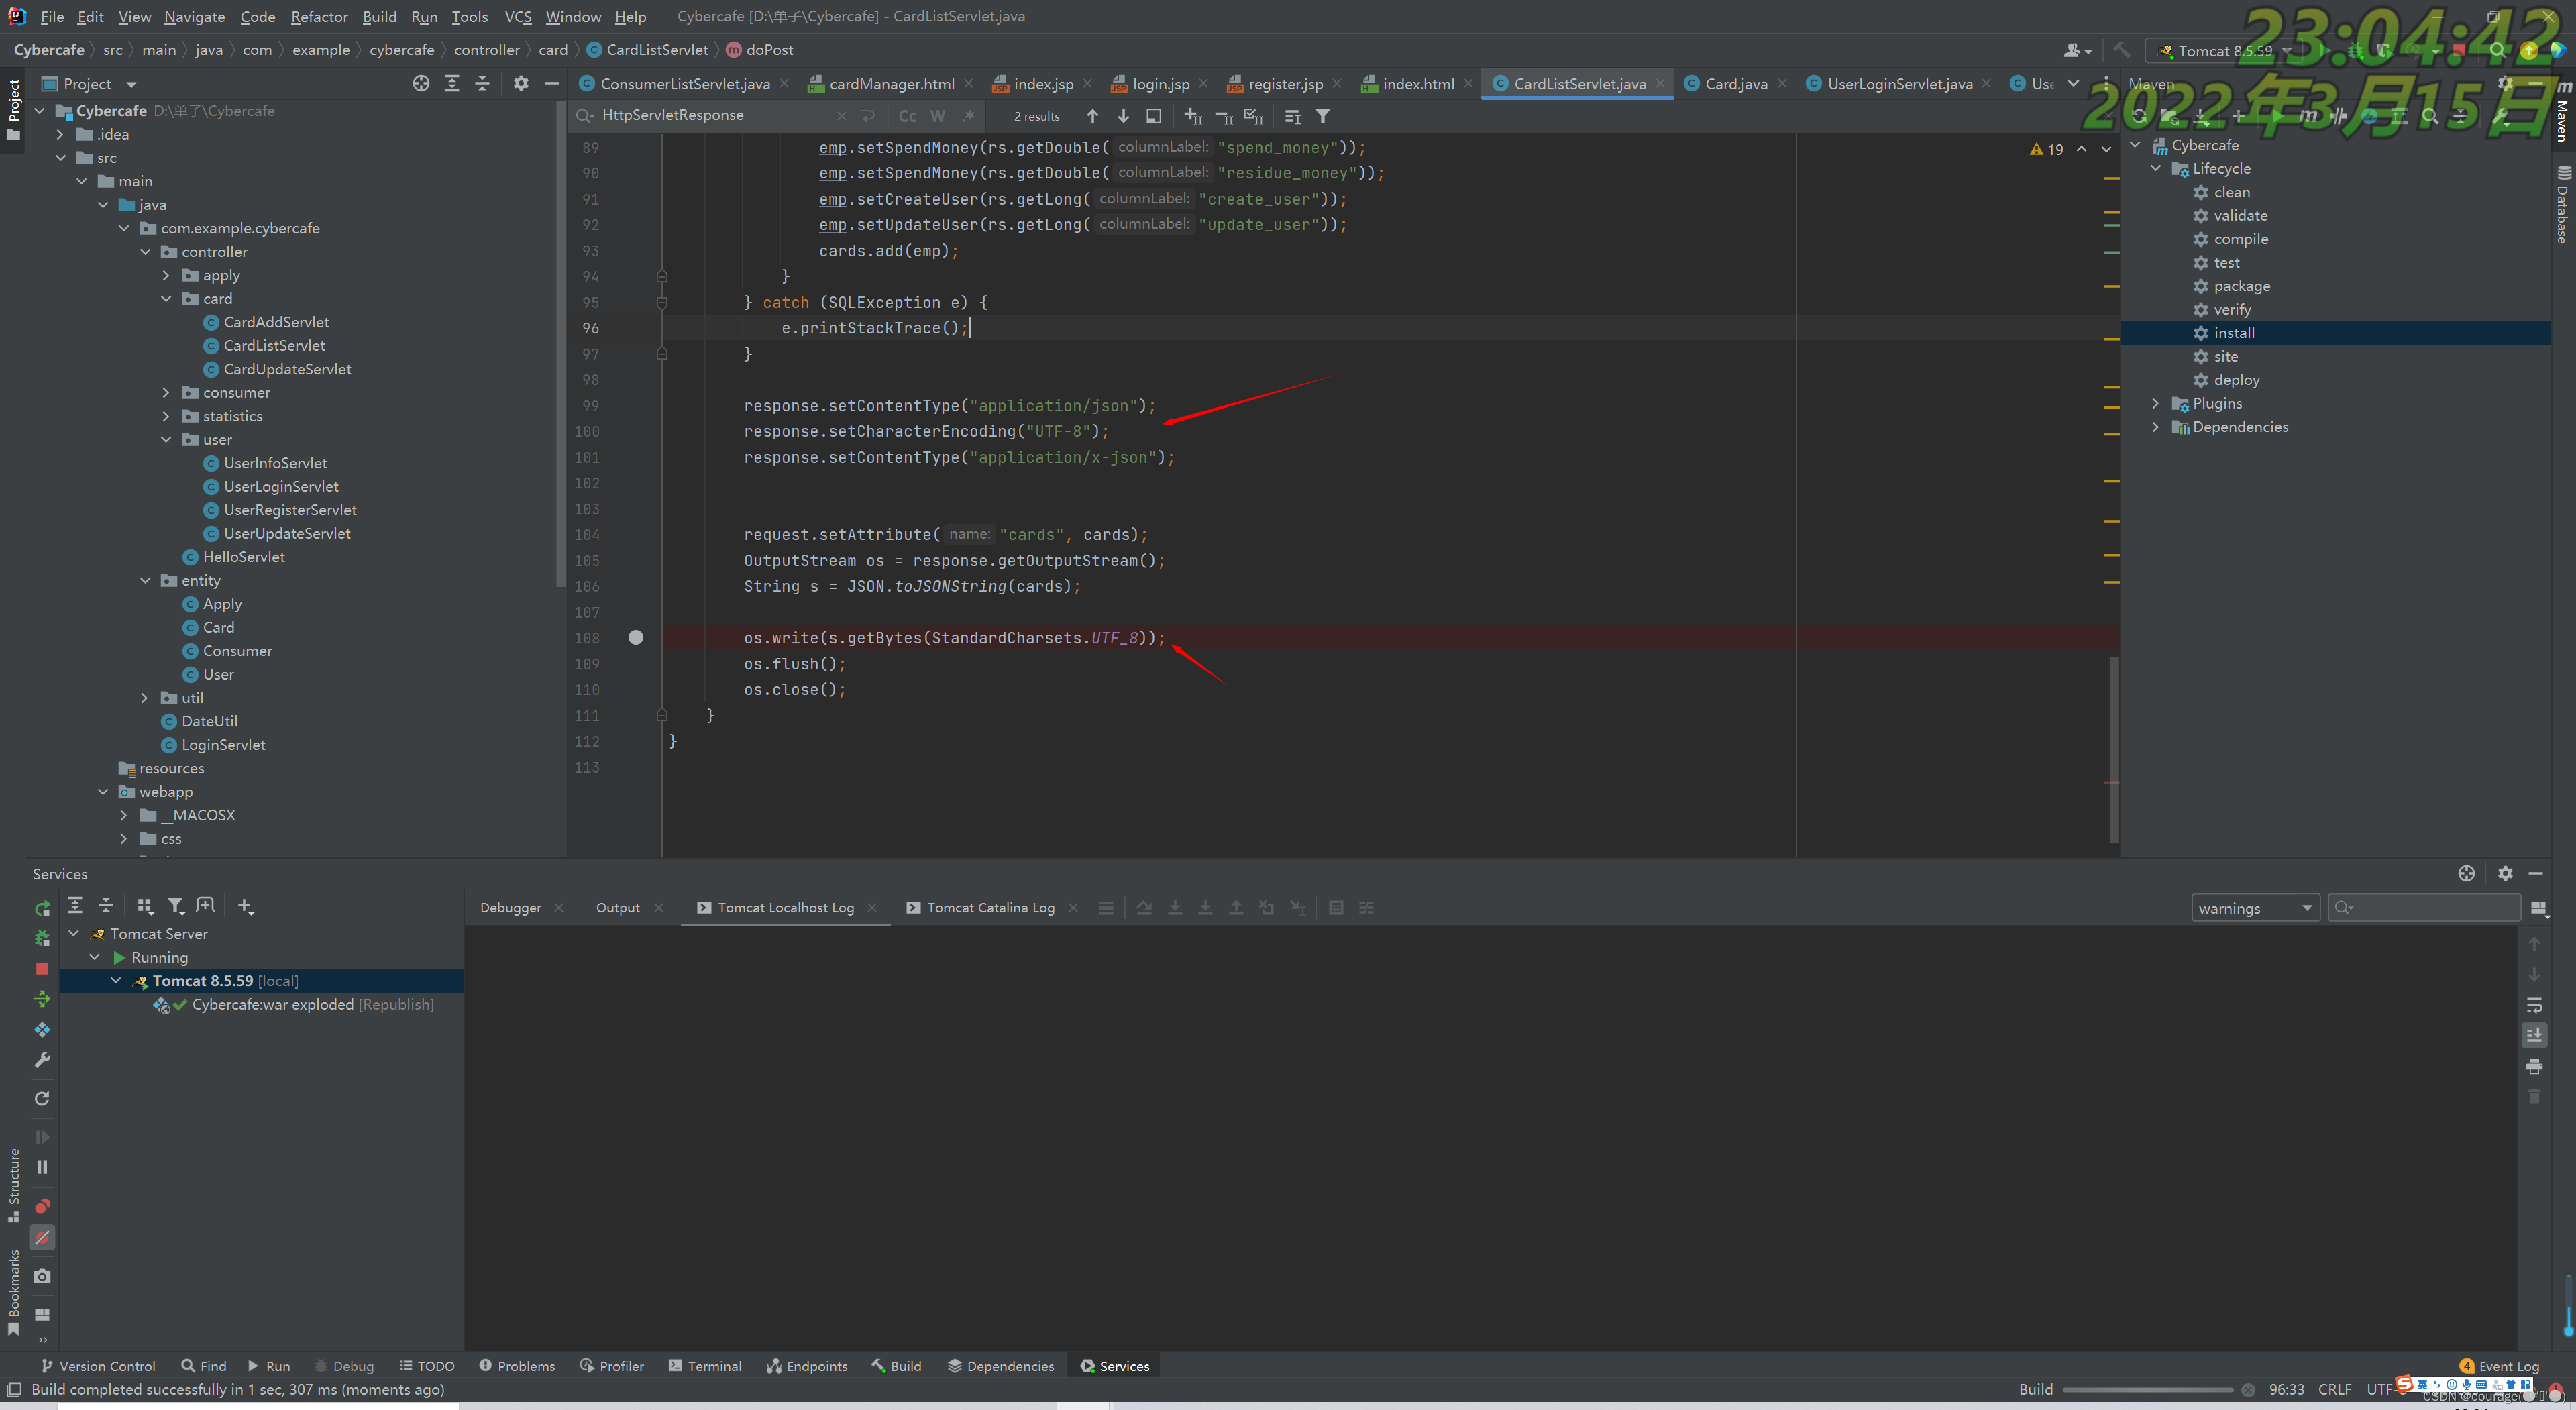Open the warnings filter dropdown
The height and width of the screenshot is (1410, 2576).
(x=2255, y=908)
